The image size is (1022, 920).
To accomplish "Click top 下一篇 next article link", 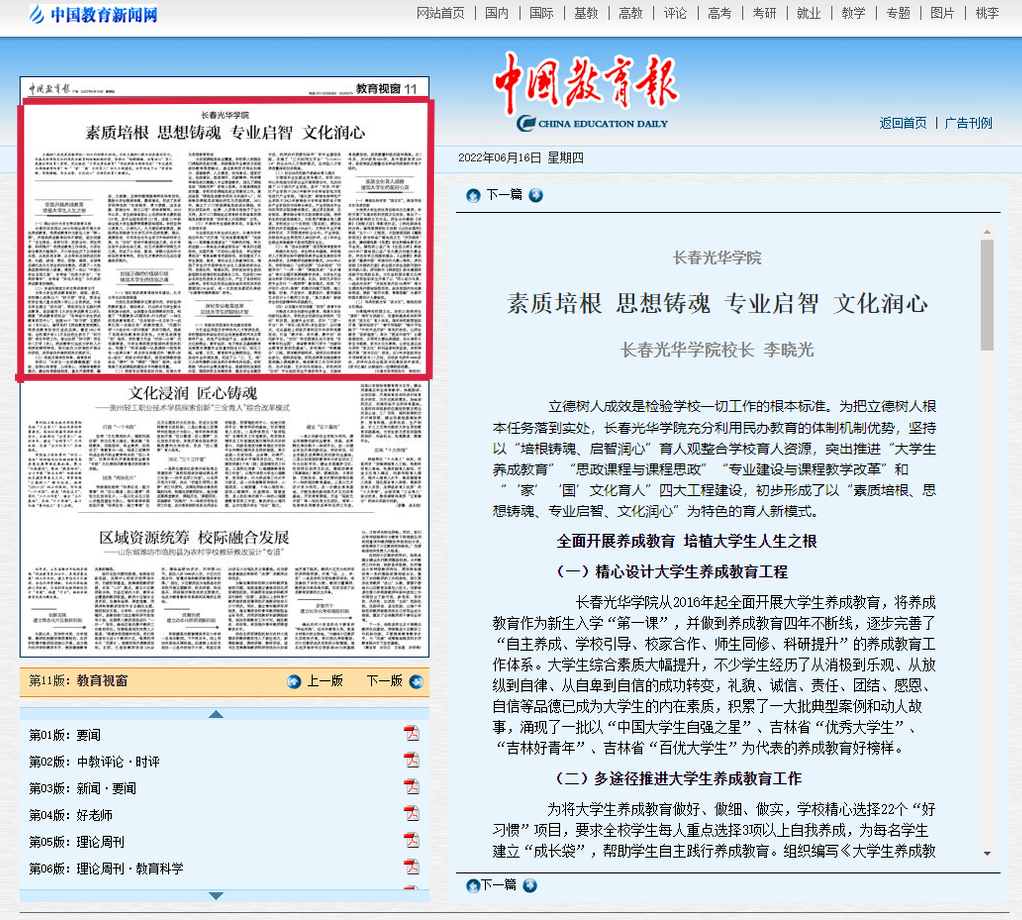I will (504, 195).
